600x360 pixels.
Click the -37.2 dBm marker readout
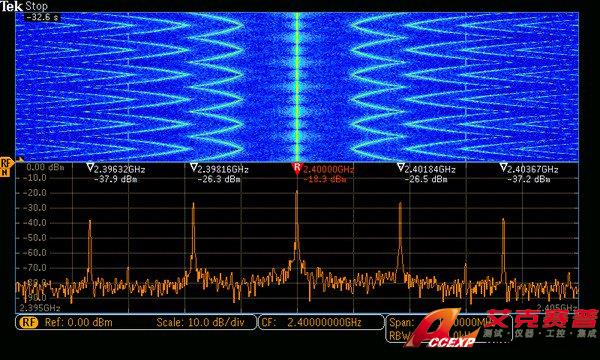tap(528, 179)
